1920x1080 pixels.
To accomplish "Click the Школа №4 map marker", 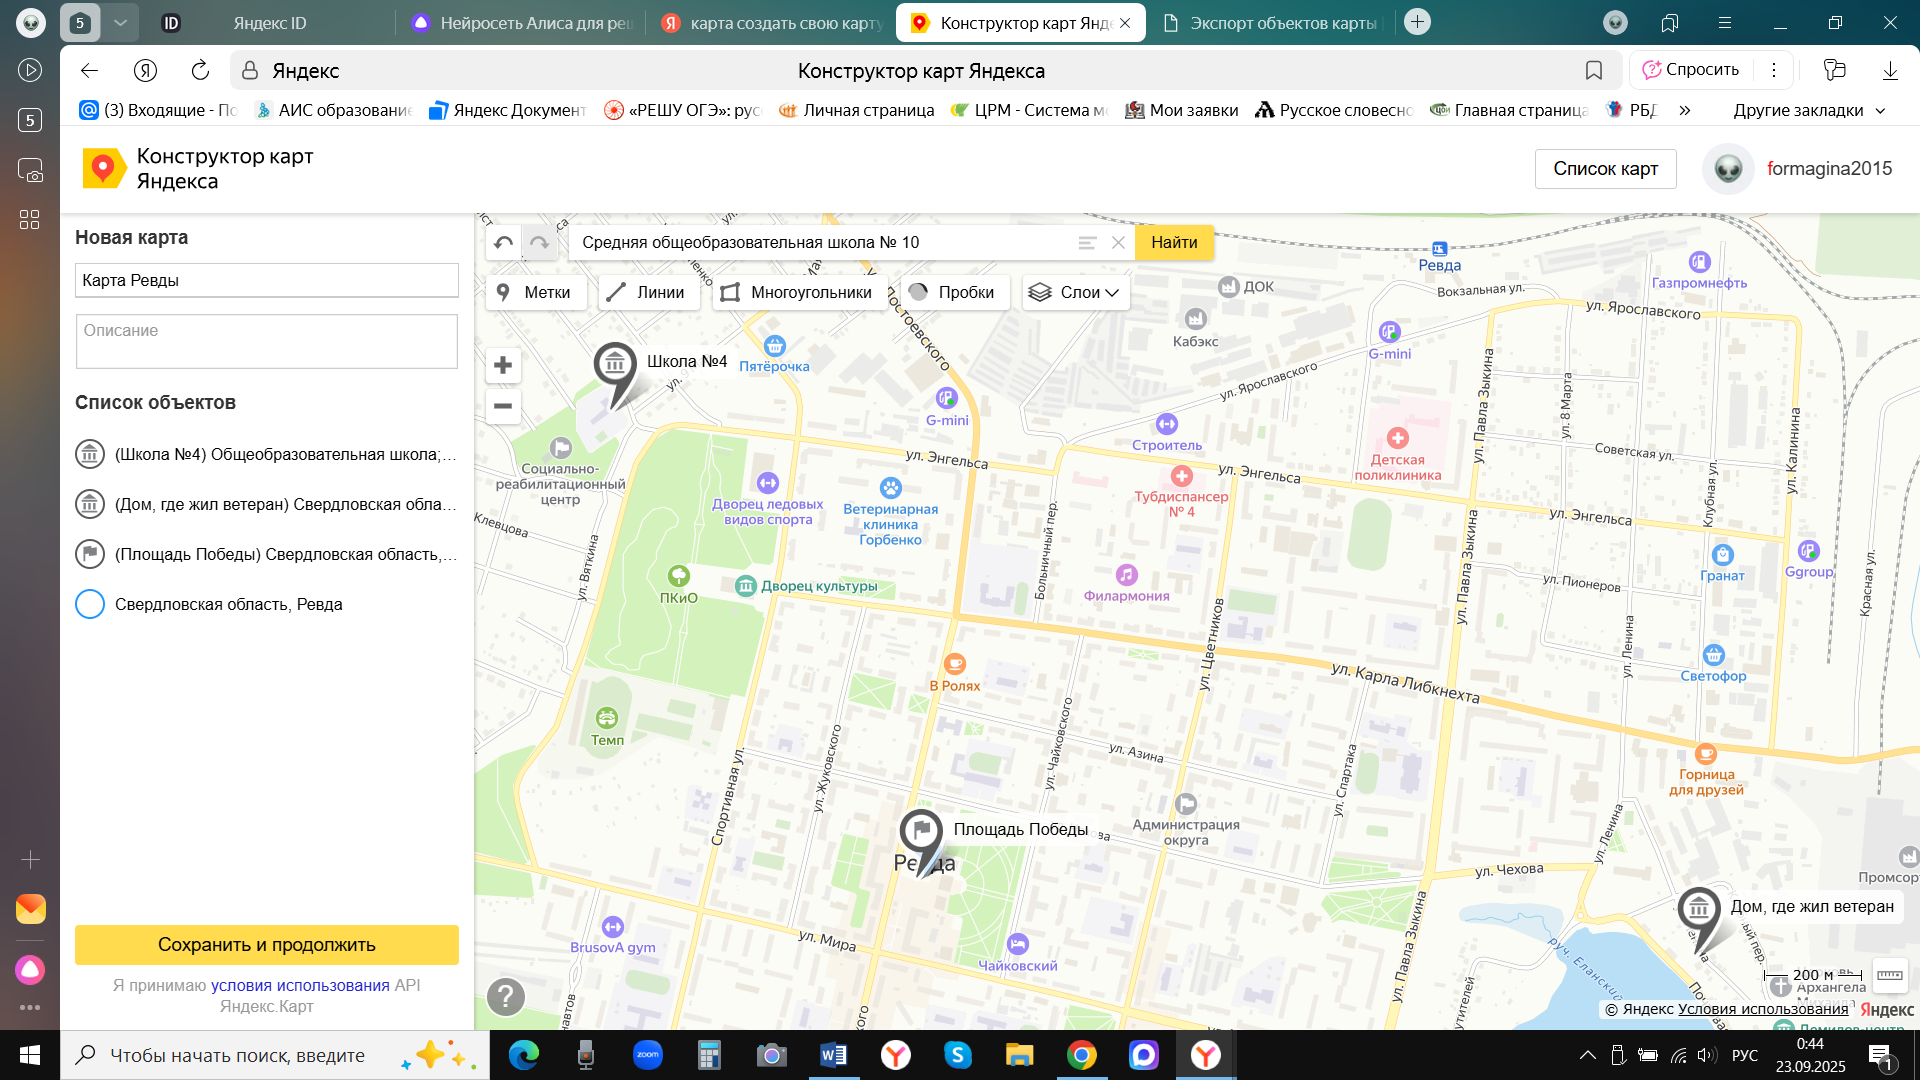I will point(615,367).
